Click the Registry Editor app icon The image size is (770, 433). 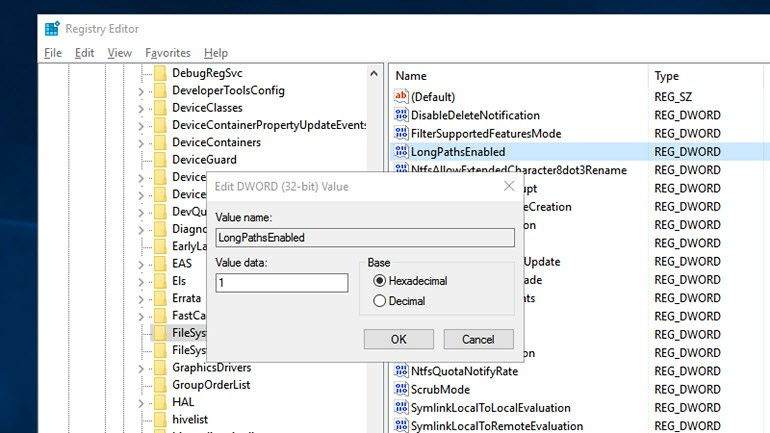click(52, 29)
